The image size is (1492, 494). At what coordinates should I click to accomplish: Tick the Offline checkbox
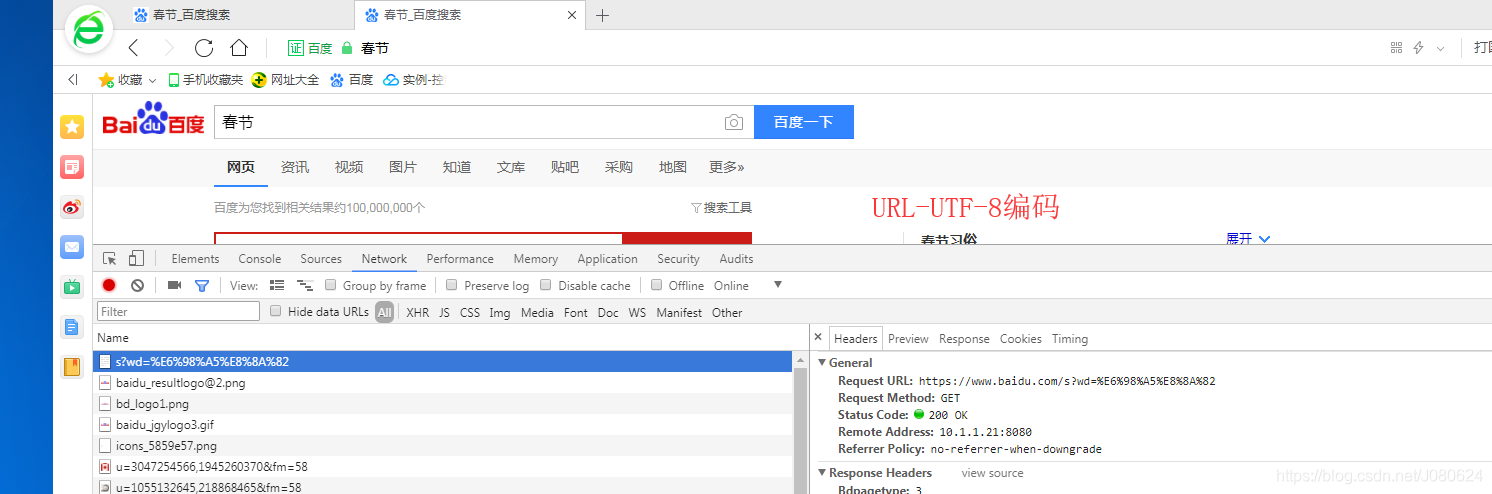pyautogui.click(x=657, y=285)
